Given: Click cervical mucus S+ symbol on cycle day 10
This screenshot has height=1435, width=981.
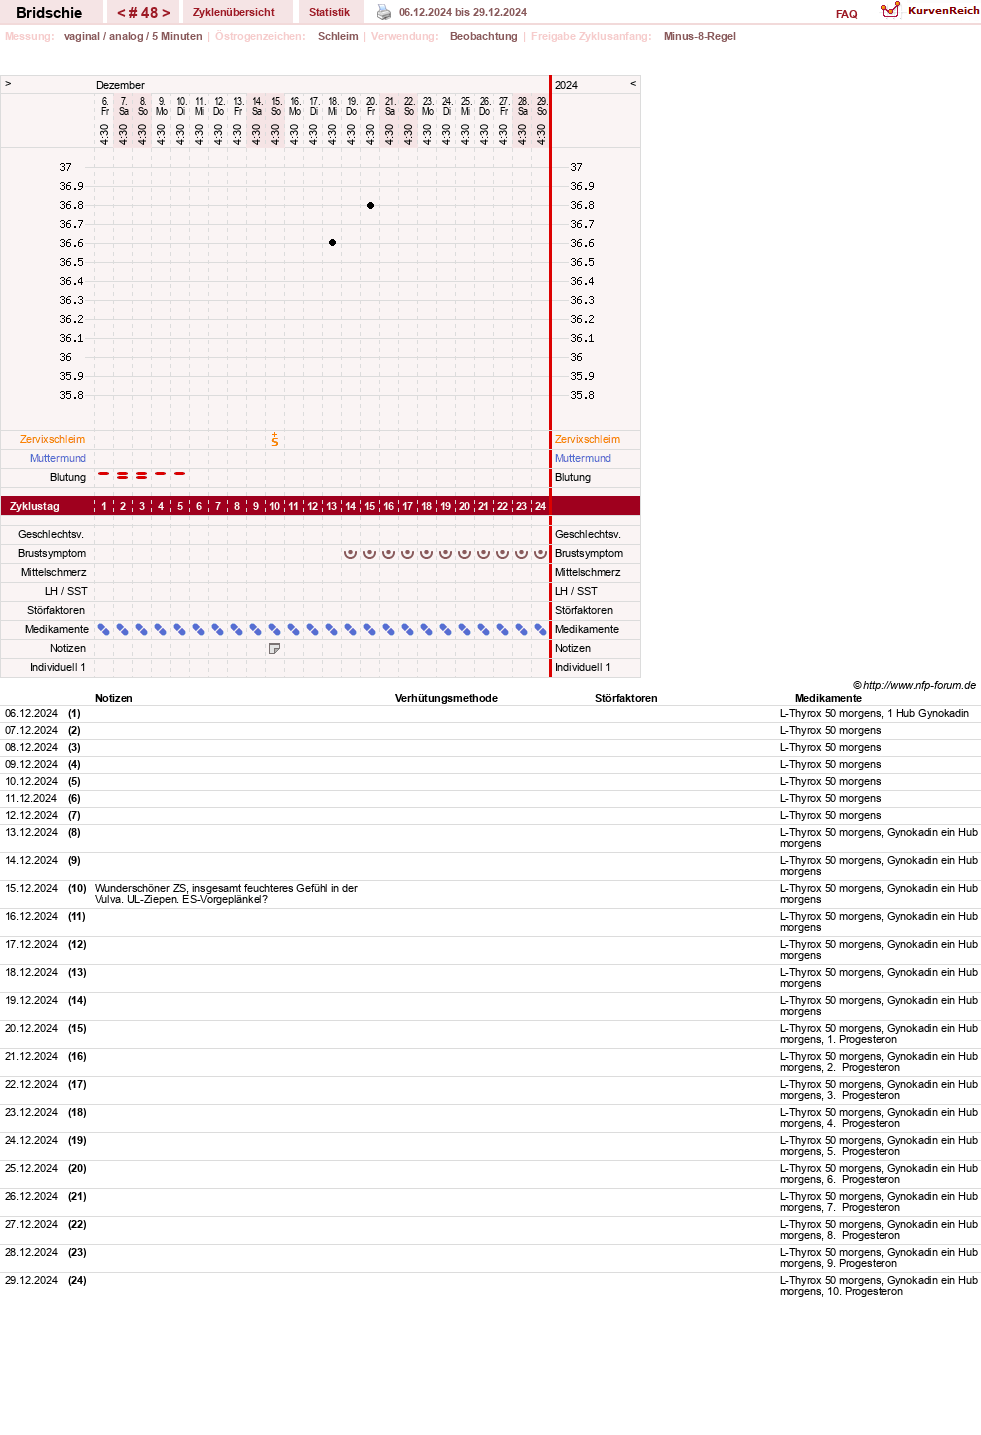Looking at the screenshot, I should pos(275,439).
